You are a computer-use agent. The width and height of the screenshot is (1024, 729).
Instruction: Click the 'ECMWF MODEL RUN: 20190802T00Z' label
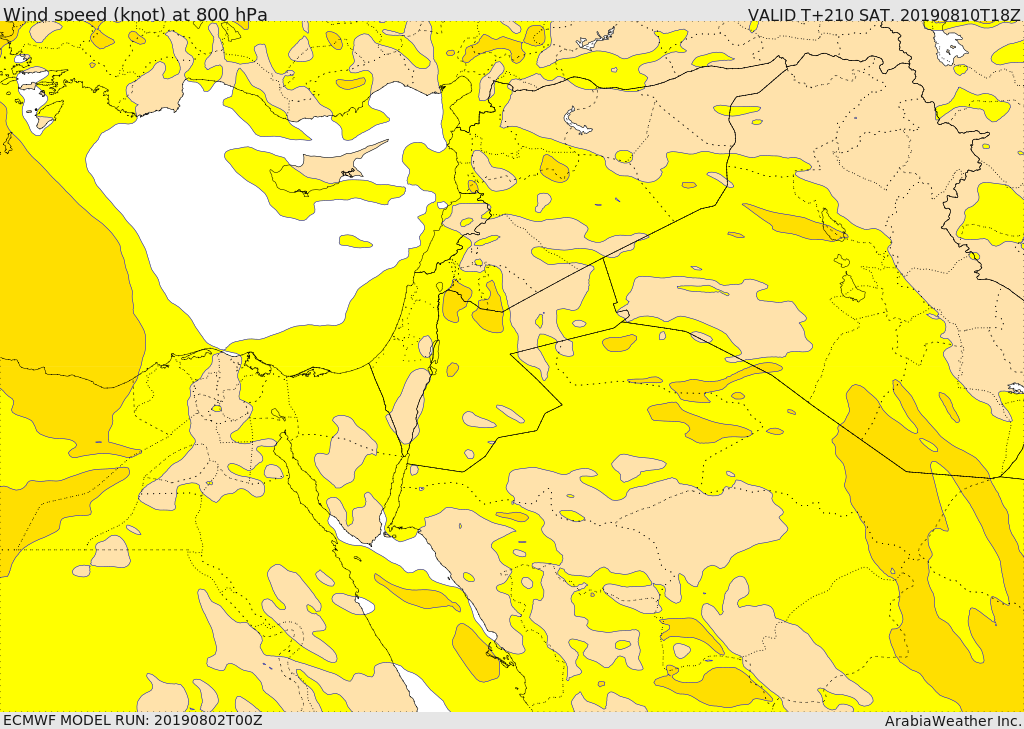(133, 720)
